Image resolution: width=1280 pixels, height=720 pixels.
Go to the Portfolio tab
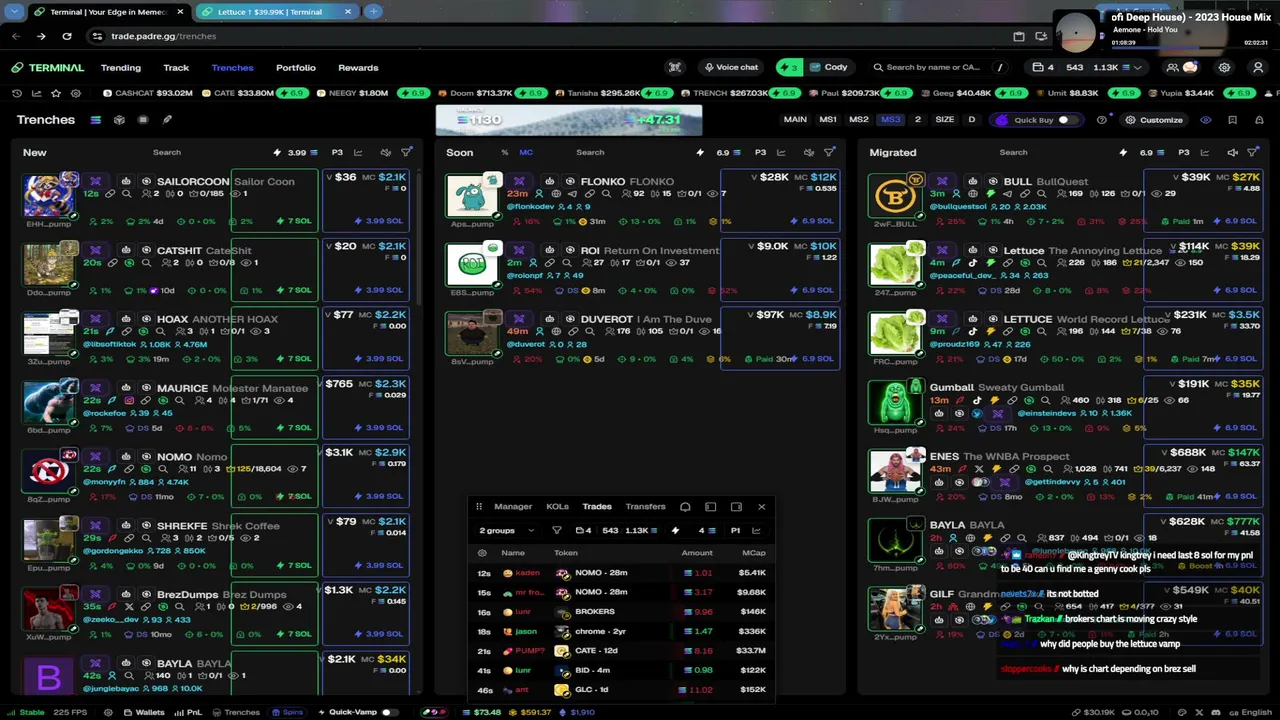tap(296, 68)
